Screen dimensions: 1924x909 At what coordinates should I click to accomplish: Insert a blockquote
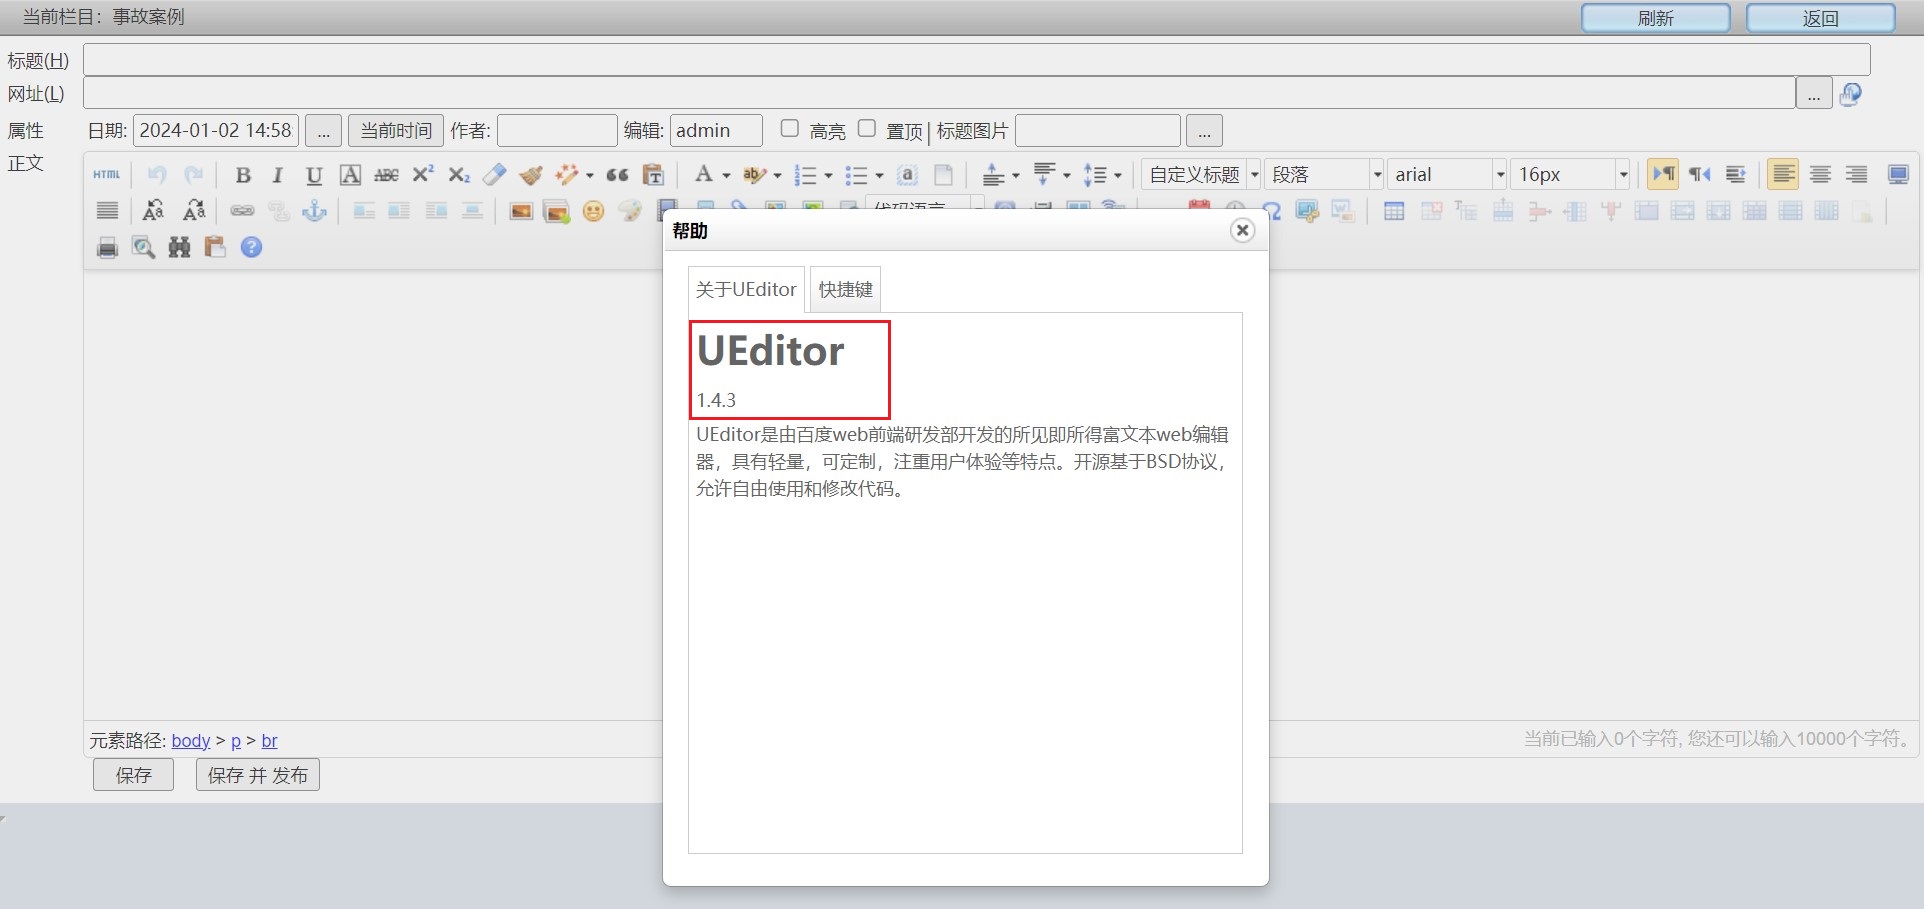point(617,175)
